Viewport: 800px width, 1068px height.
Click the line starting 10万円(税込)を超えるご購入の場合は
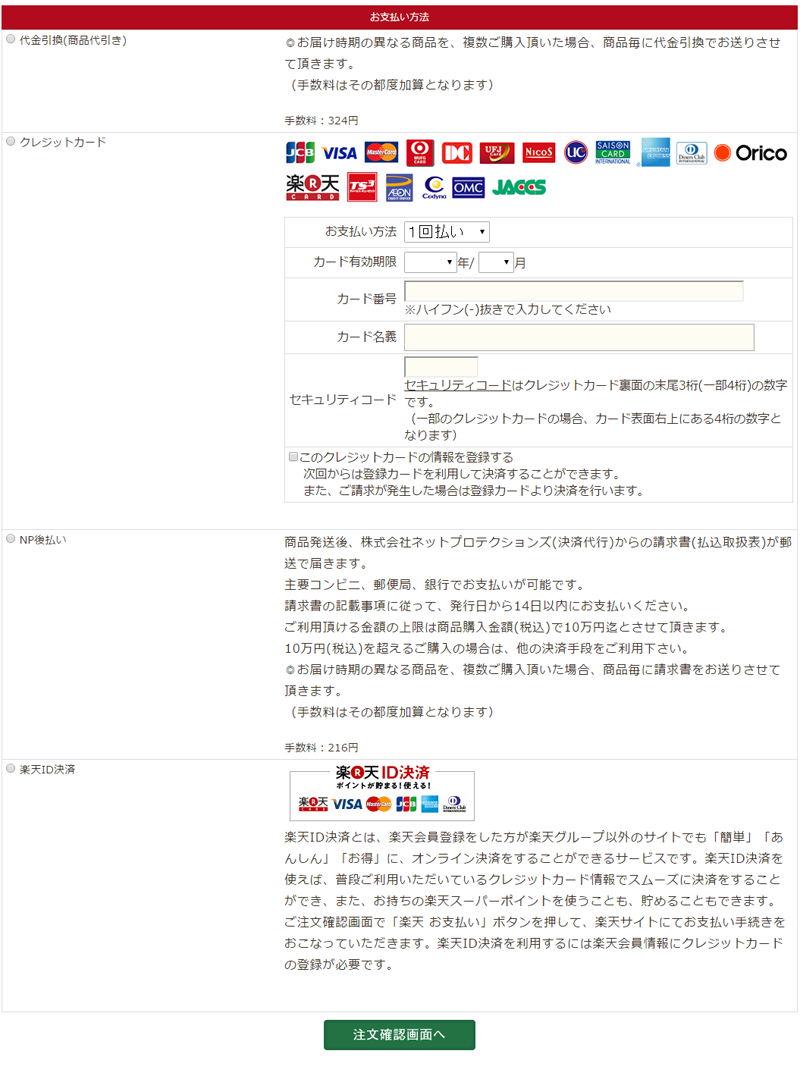(489, 648)
